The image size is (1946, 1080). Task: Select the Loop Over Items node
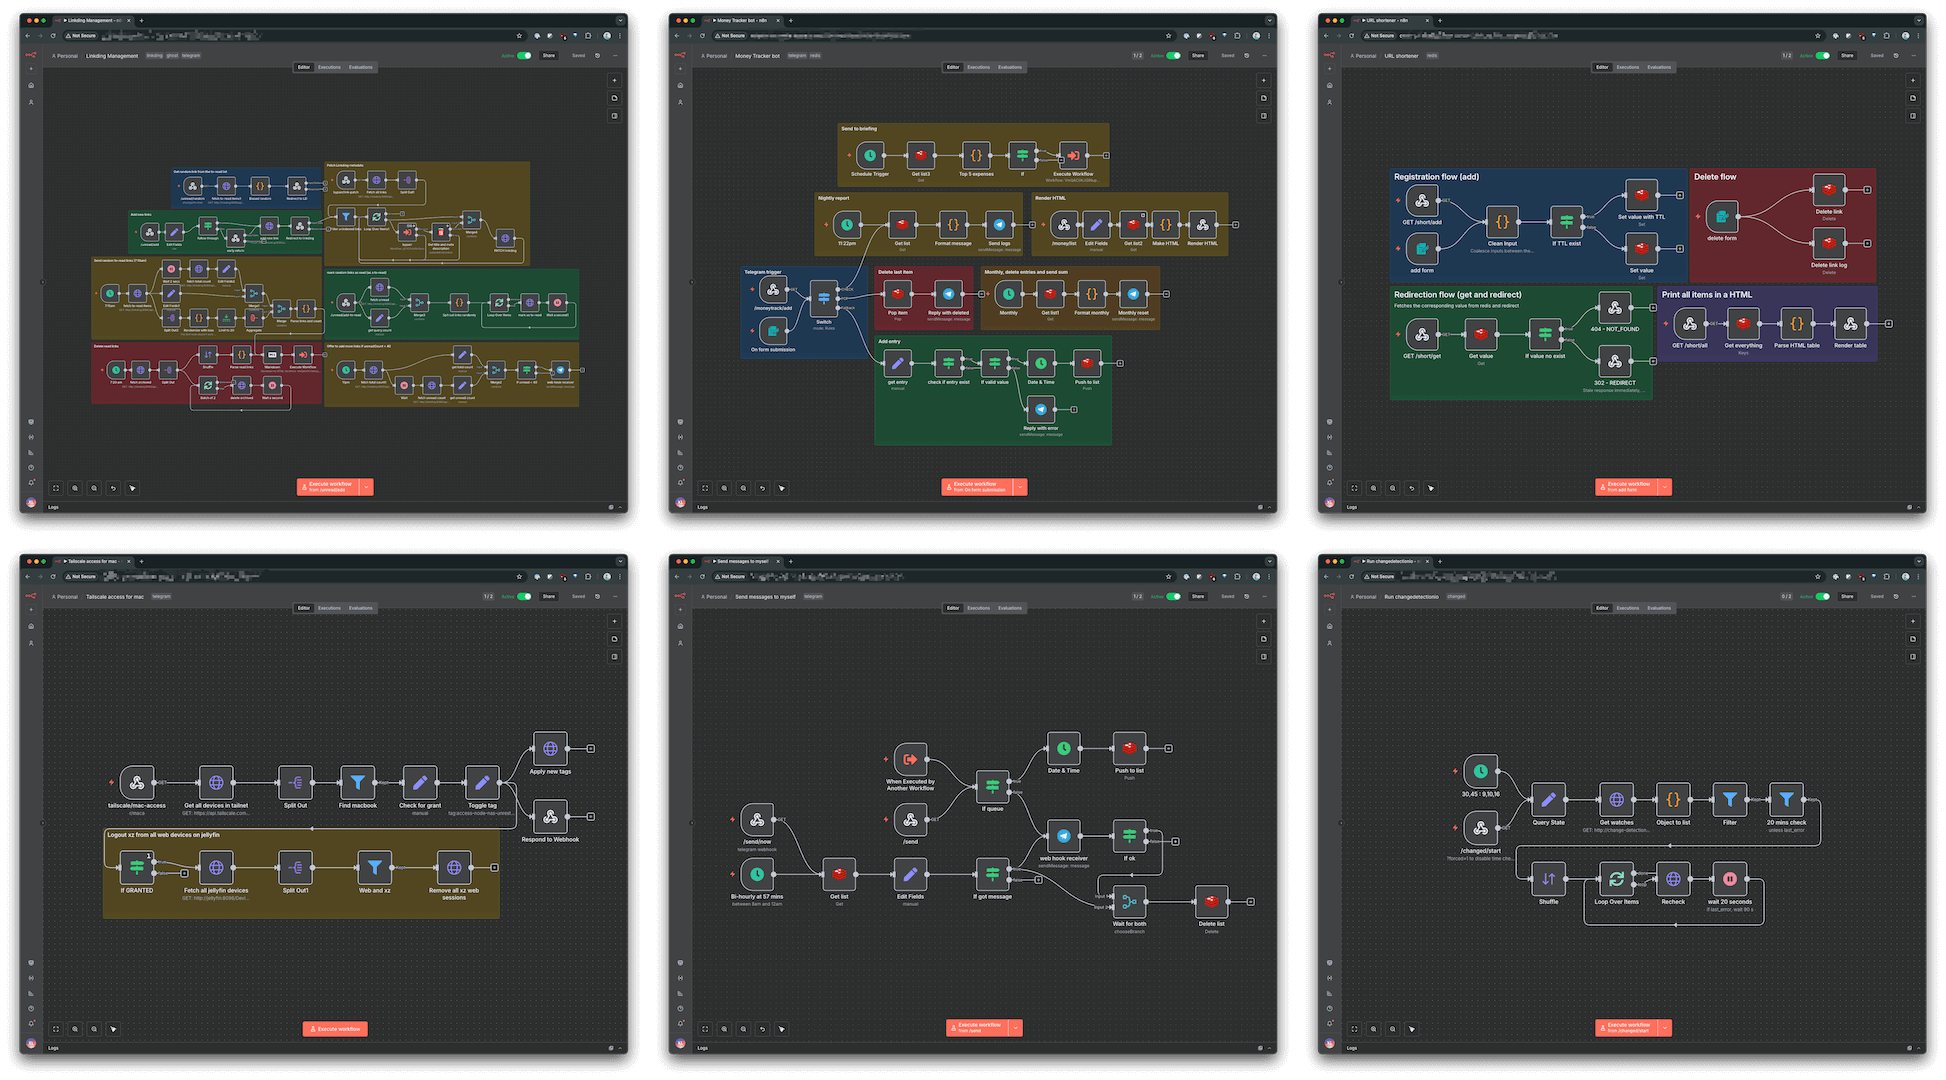click(x=1616, y=879)
